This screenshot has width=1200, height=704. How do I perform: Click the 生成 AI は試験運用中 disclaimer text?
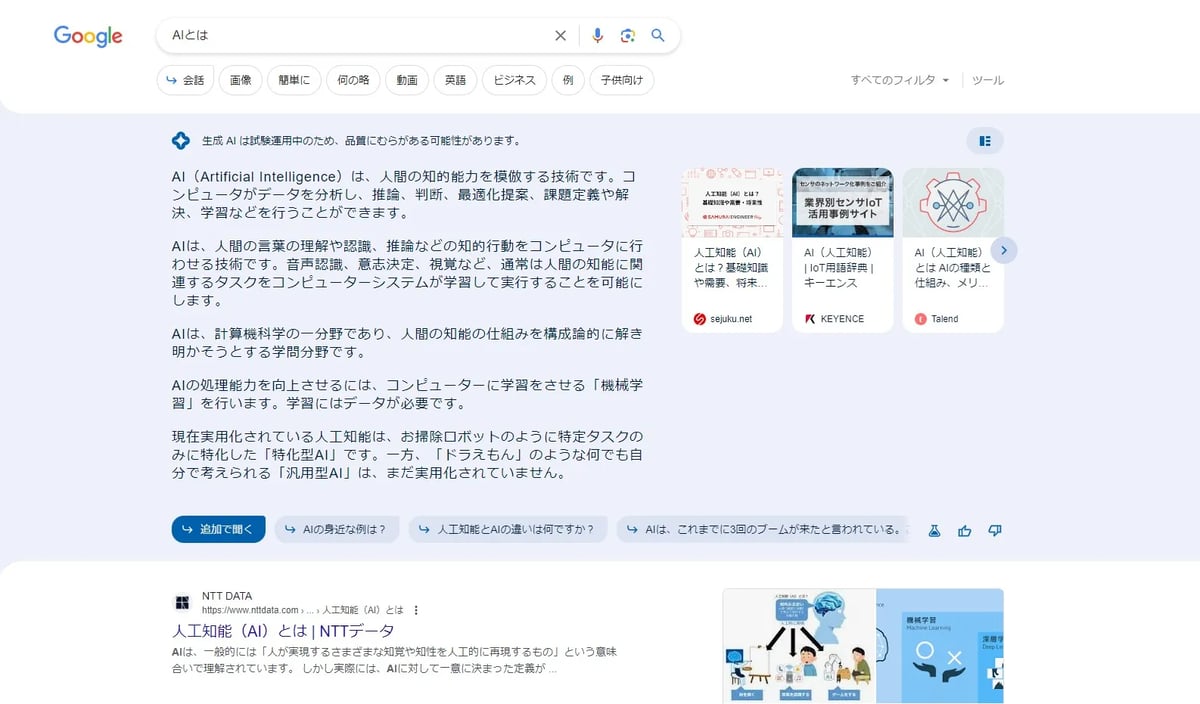coord(361,141)
